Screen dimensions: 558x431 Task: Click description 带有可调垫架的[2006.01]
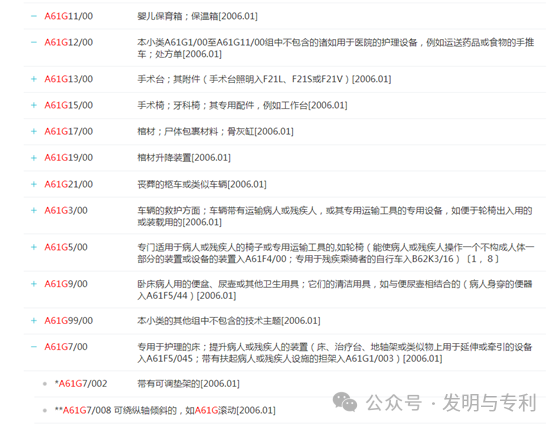[189, 384]
